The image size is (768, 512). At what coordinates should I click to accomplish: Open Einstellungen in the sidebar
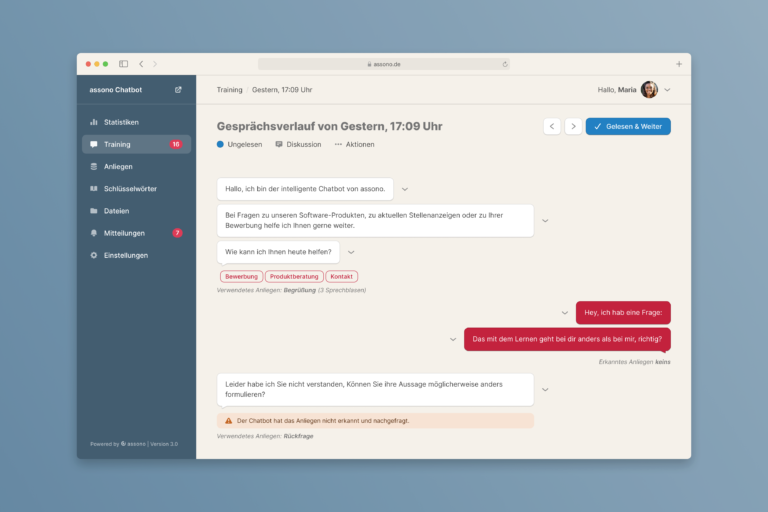[136, 255]
